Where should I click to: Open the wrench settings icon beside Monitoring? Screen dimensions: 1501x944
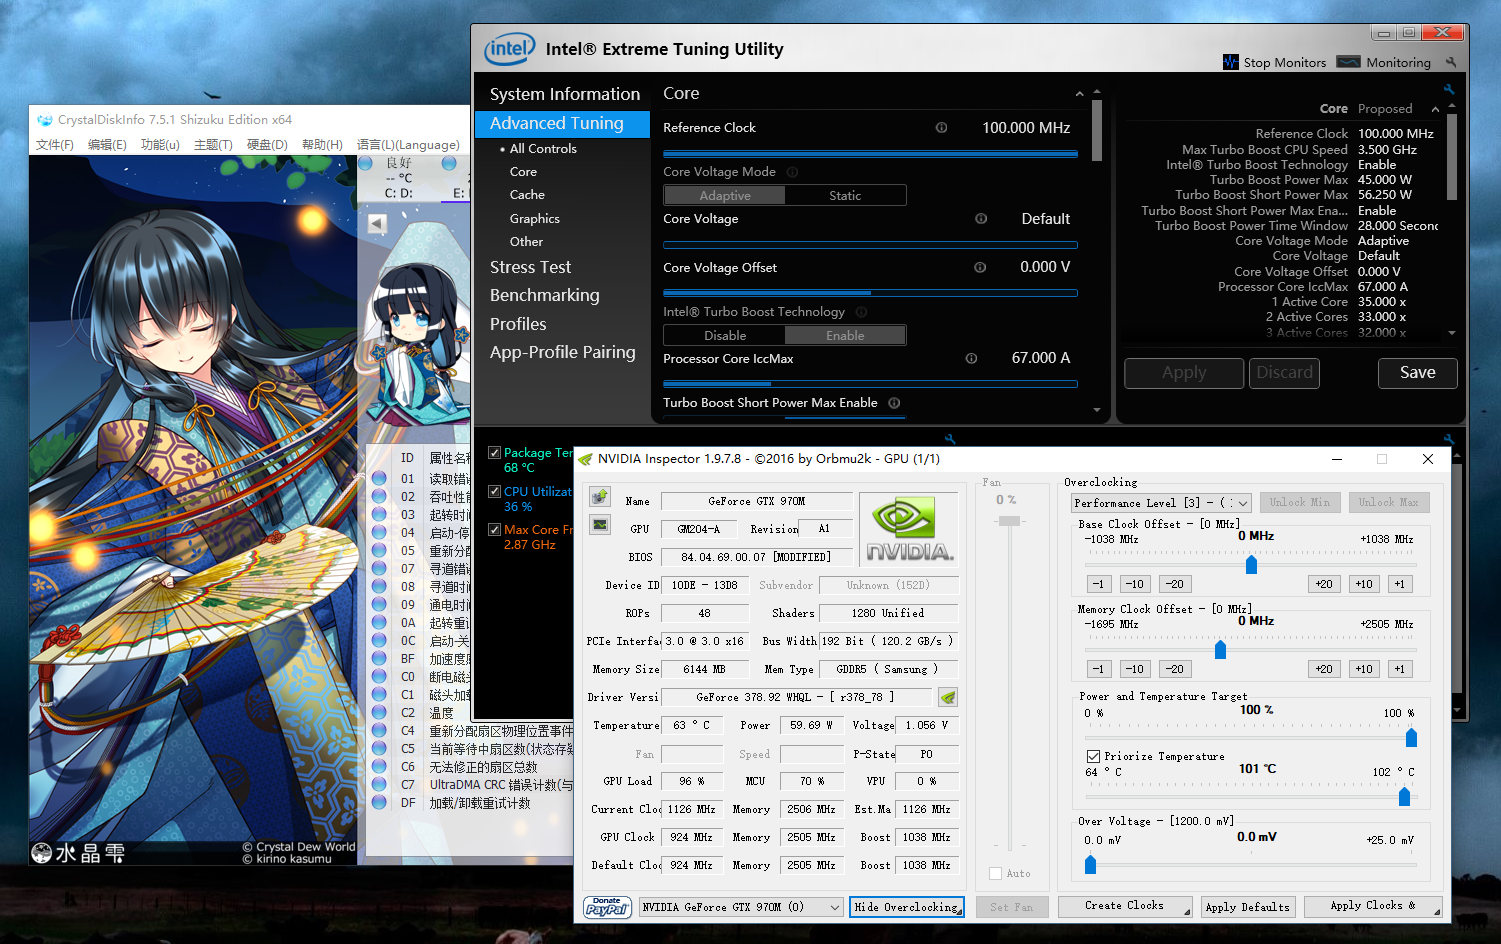pos(1451,62)
